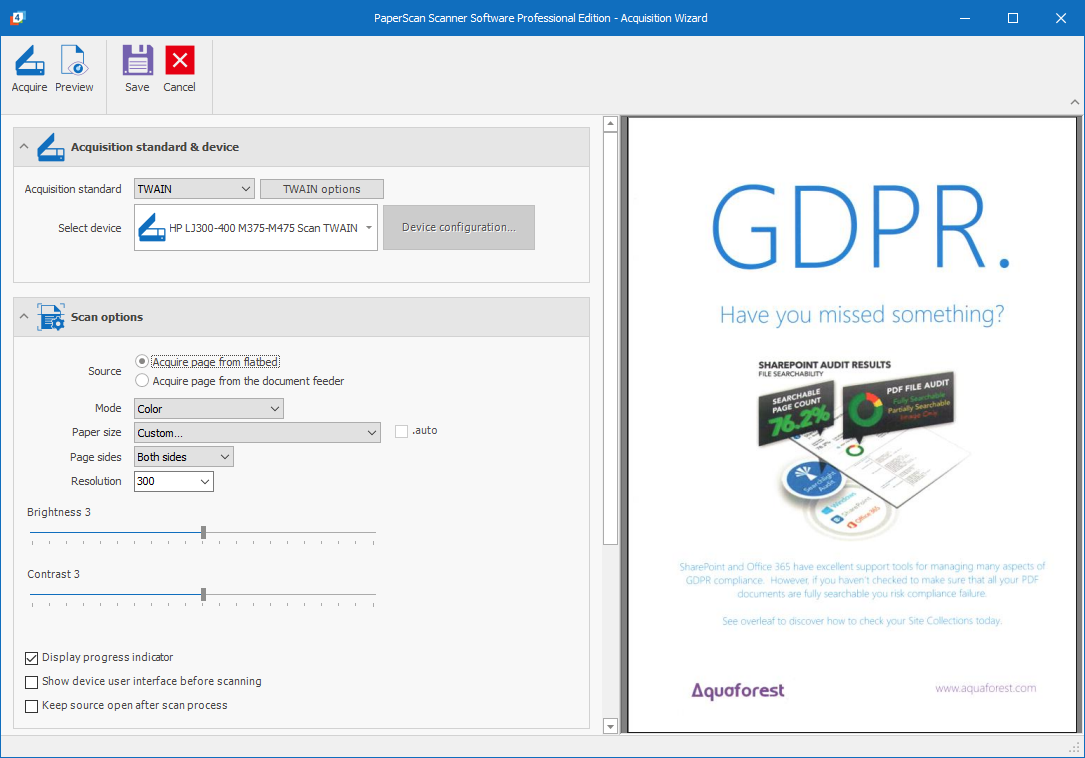Close the PaperScan window
1085x758 pixels.
pyautogui.click(x=1060, y=18)
